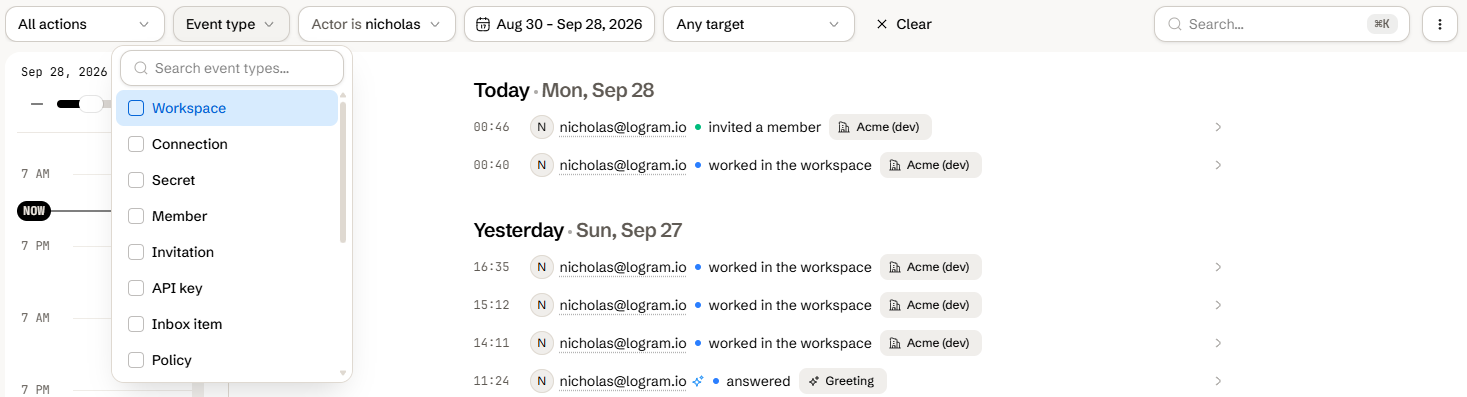Check the API key event type
This screenshot has height=397, width=1467.
click(x=136, y=288)
